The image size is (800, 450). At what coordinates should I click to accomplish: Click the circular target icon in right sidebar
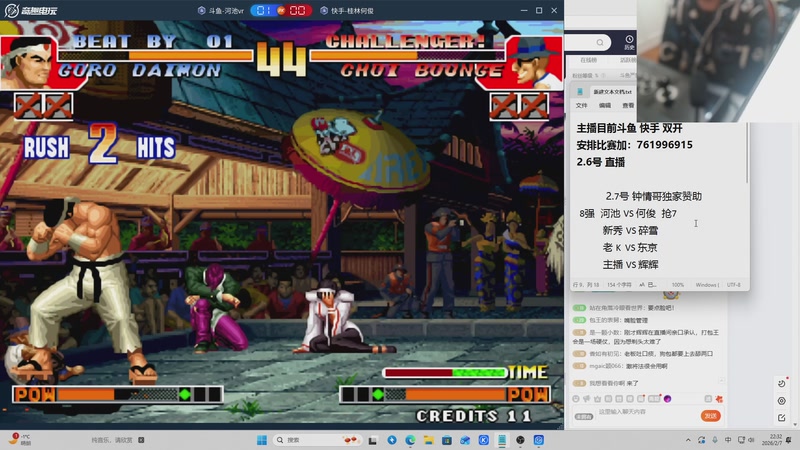782,401
